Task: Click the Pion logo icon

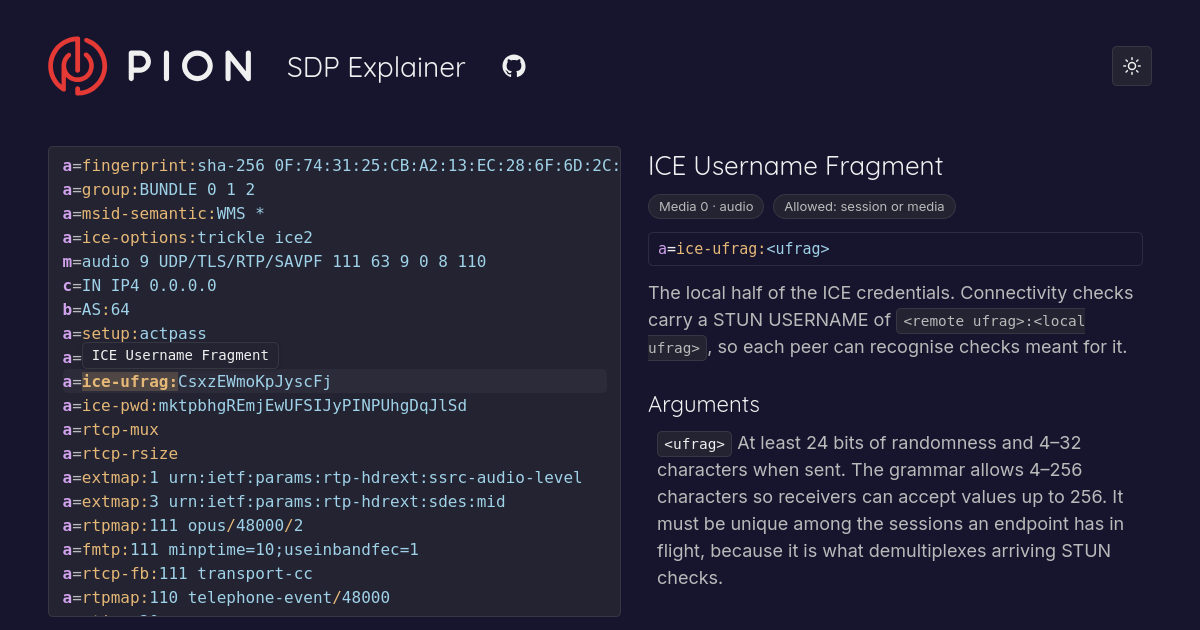Action: (x=77, y=66)
